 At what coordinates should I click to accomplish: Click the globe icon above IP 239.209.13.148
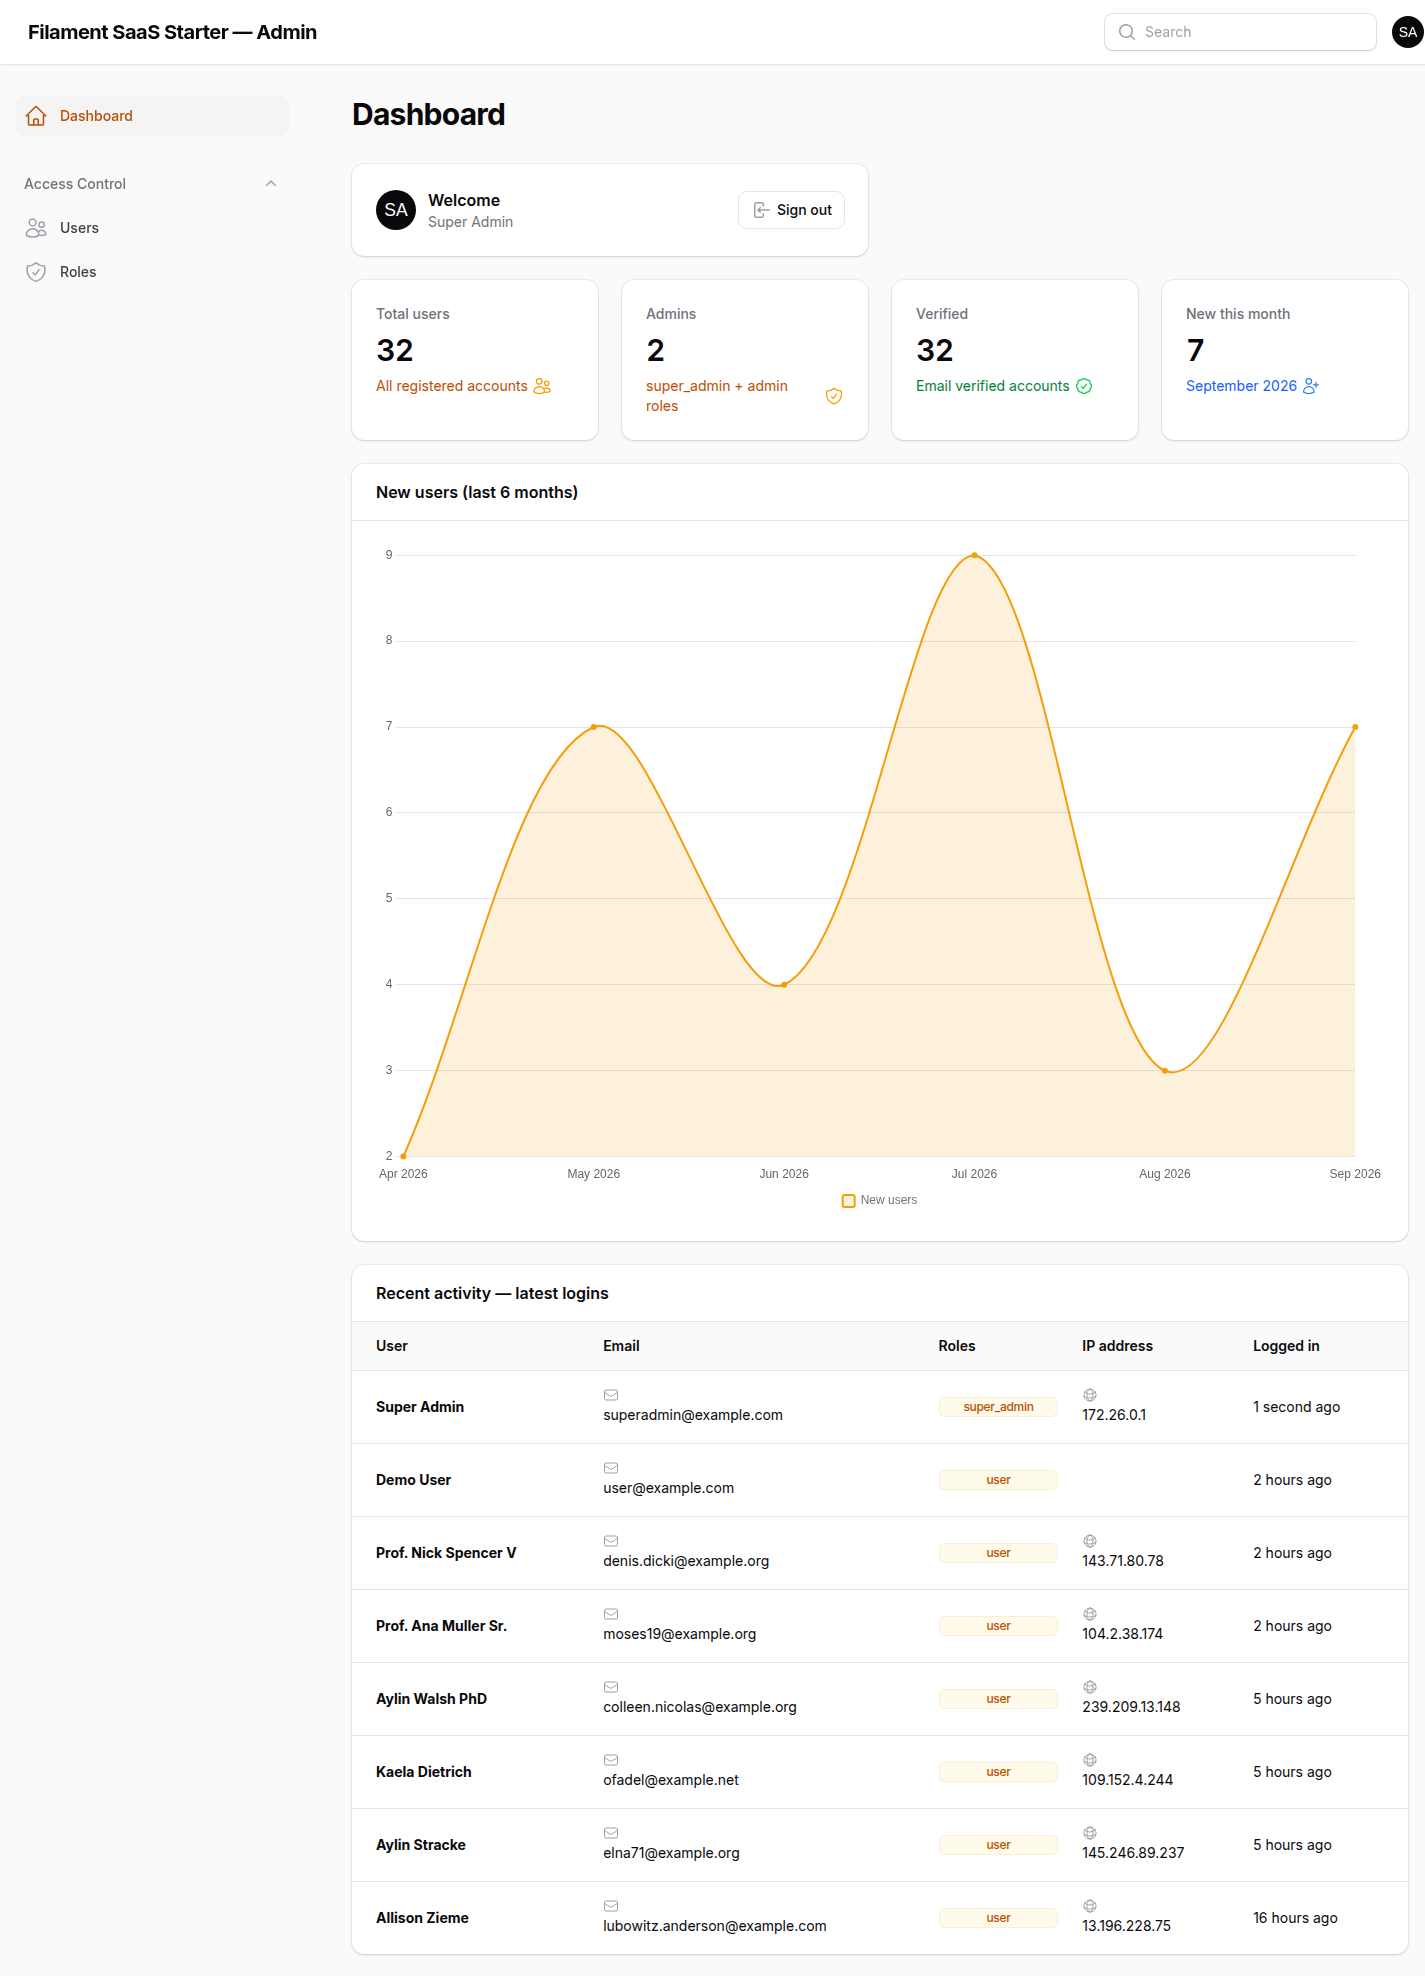1090,1687
